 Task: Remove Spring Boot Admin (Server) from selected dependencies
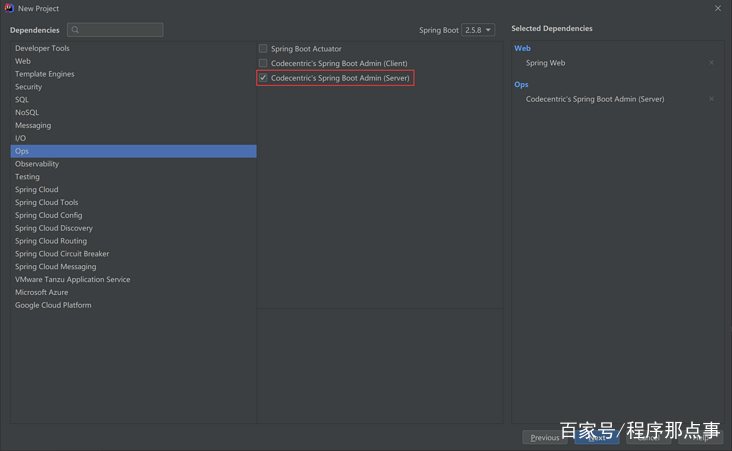coord(711,99)
